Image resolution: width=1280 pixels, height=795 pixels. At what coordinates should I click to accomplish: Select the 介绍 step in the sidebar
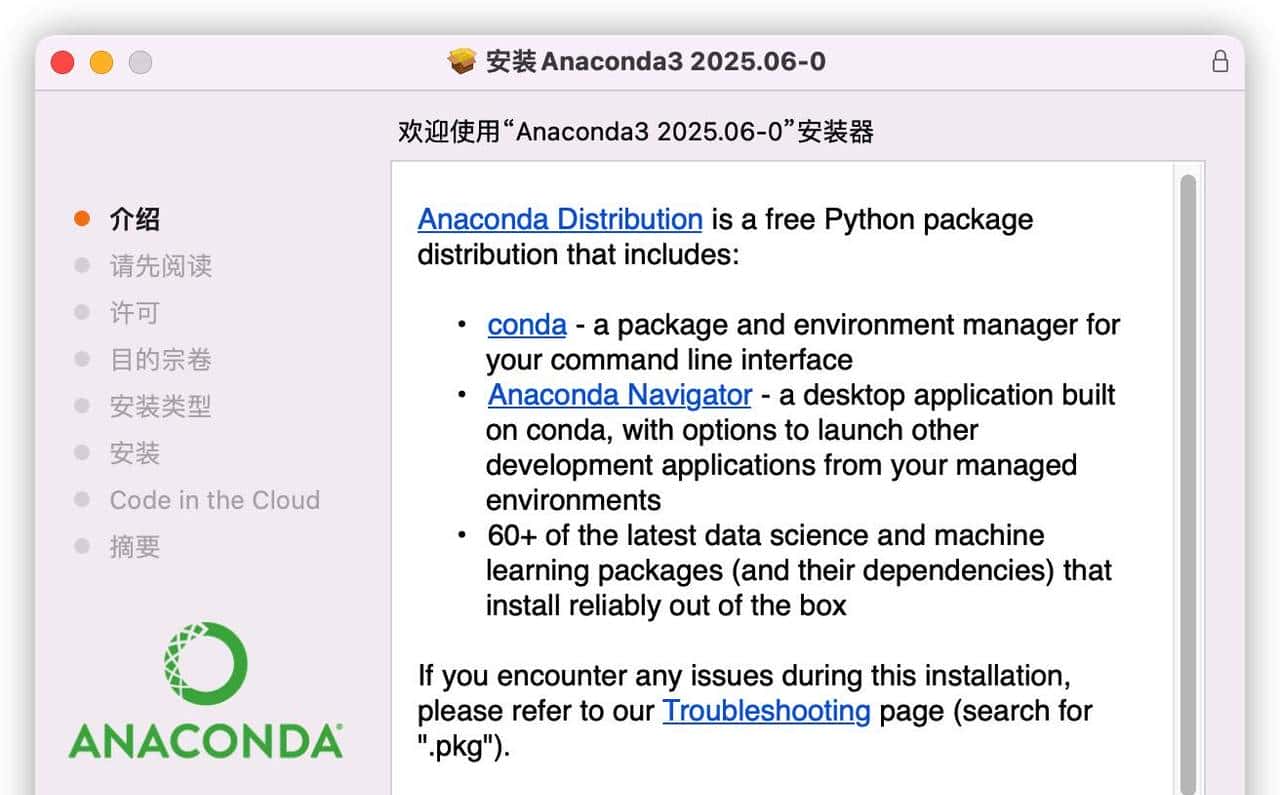[x=134, y=218]
